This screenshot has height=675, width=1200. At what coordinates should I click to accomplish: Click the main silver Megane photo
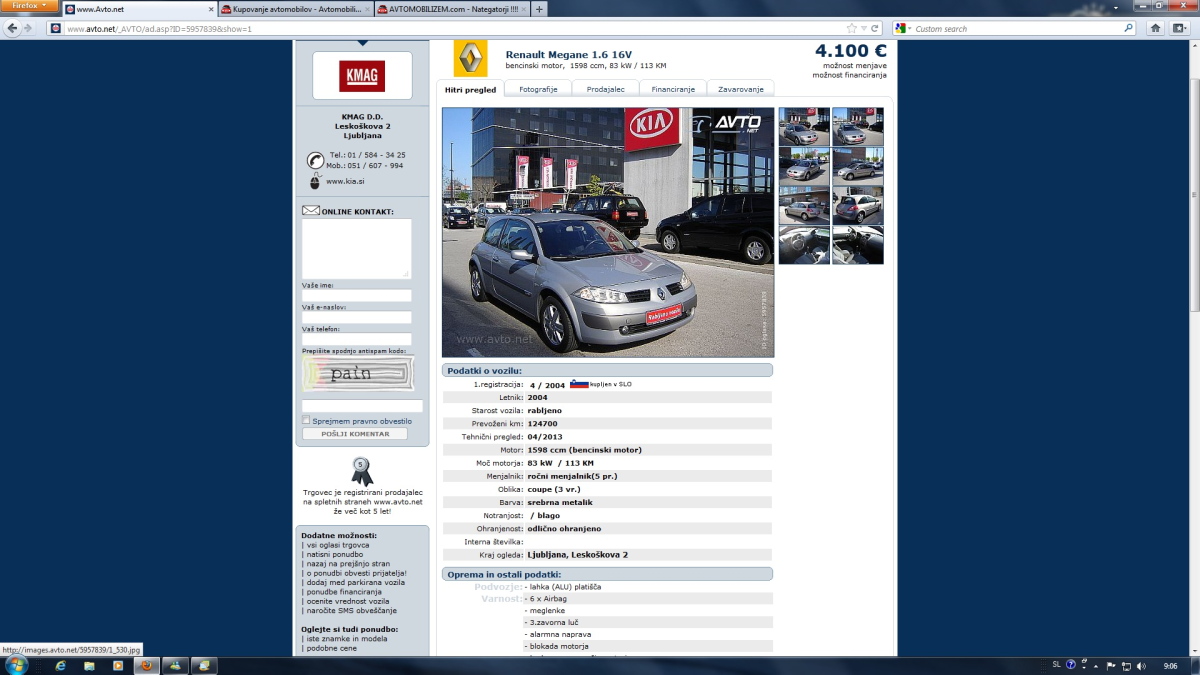[608, 232]
